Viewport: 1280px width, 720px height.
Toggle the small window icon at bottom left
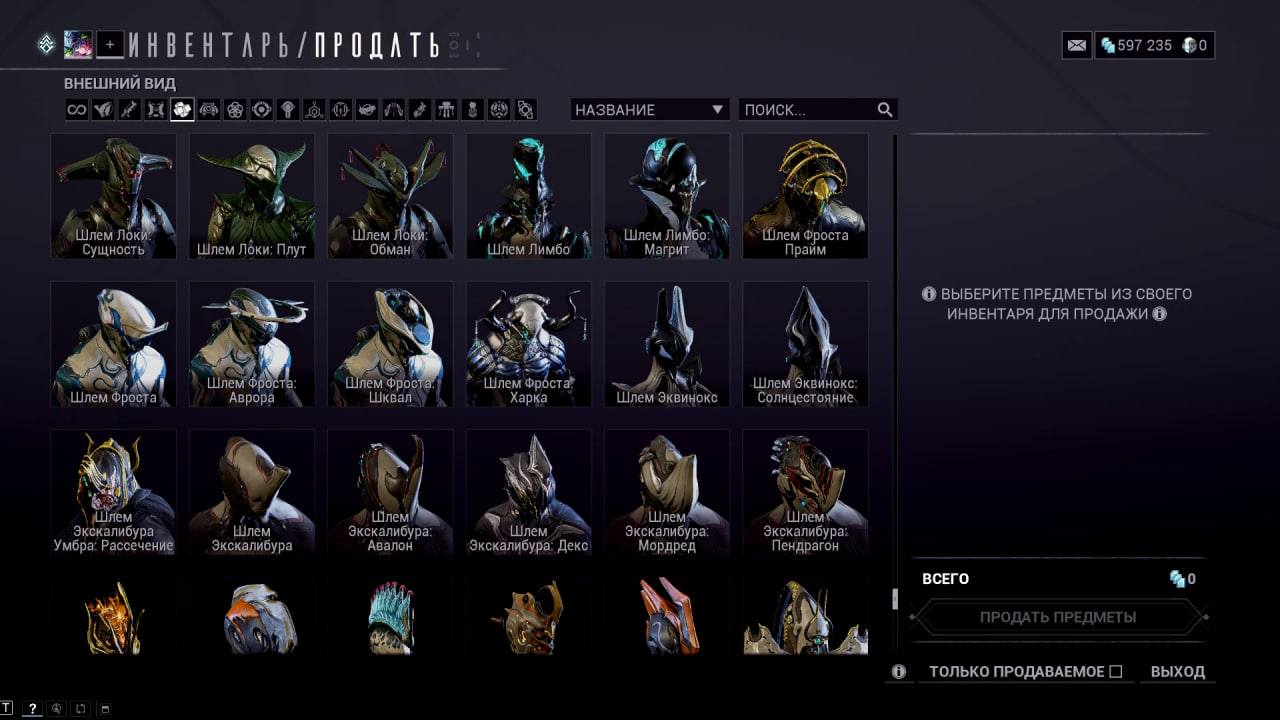pyautogui.click(x=104, y=709)
